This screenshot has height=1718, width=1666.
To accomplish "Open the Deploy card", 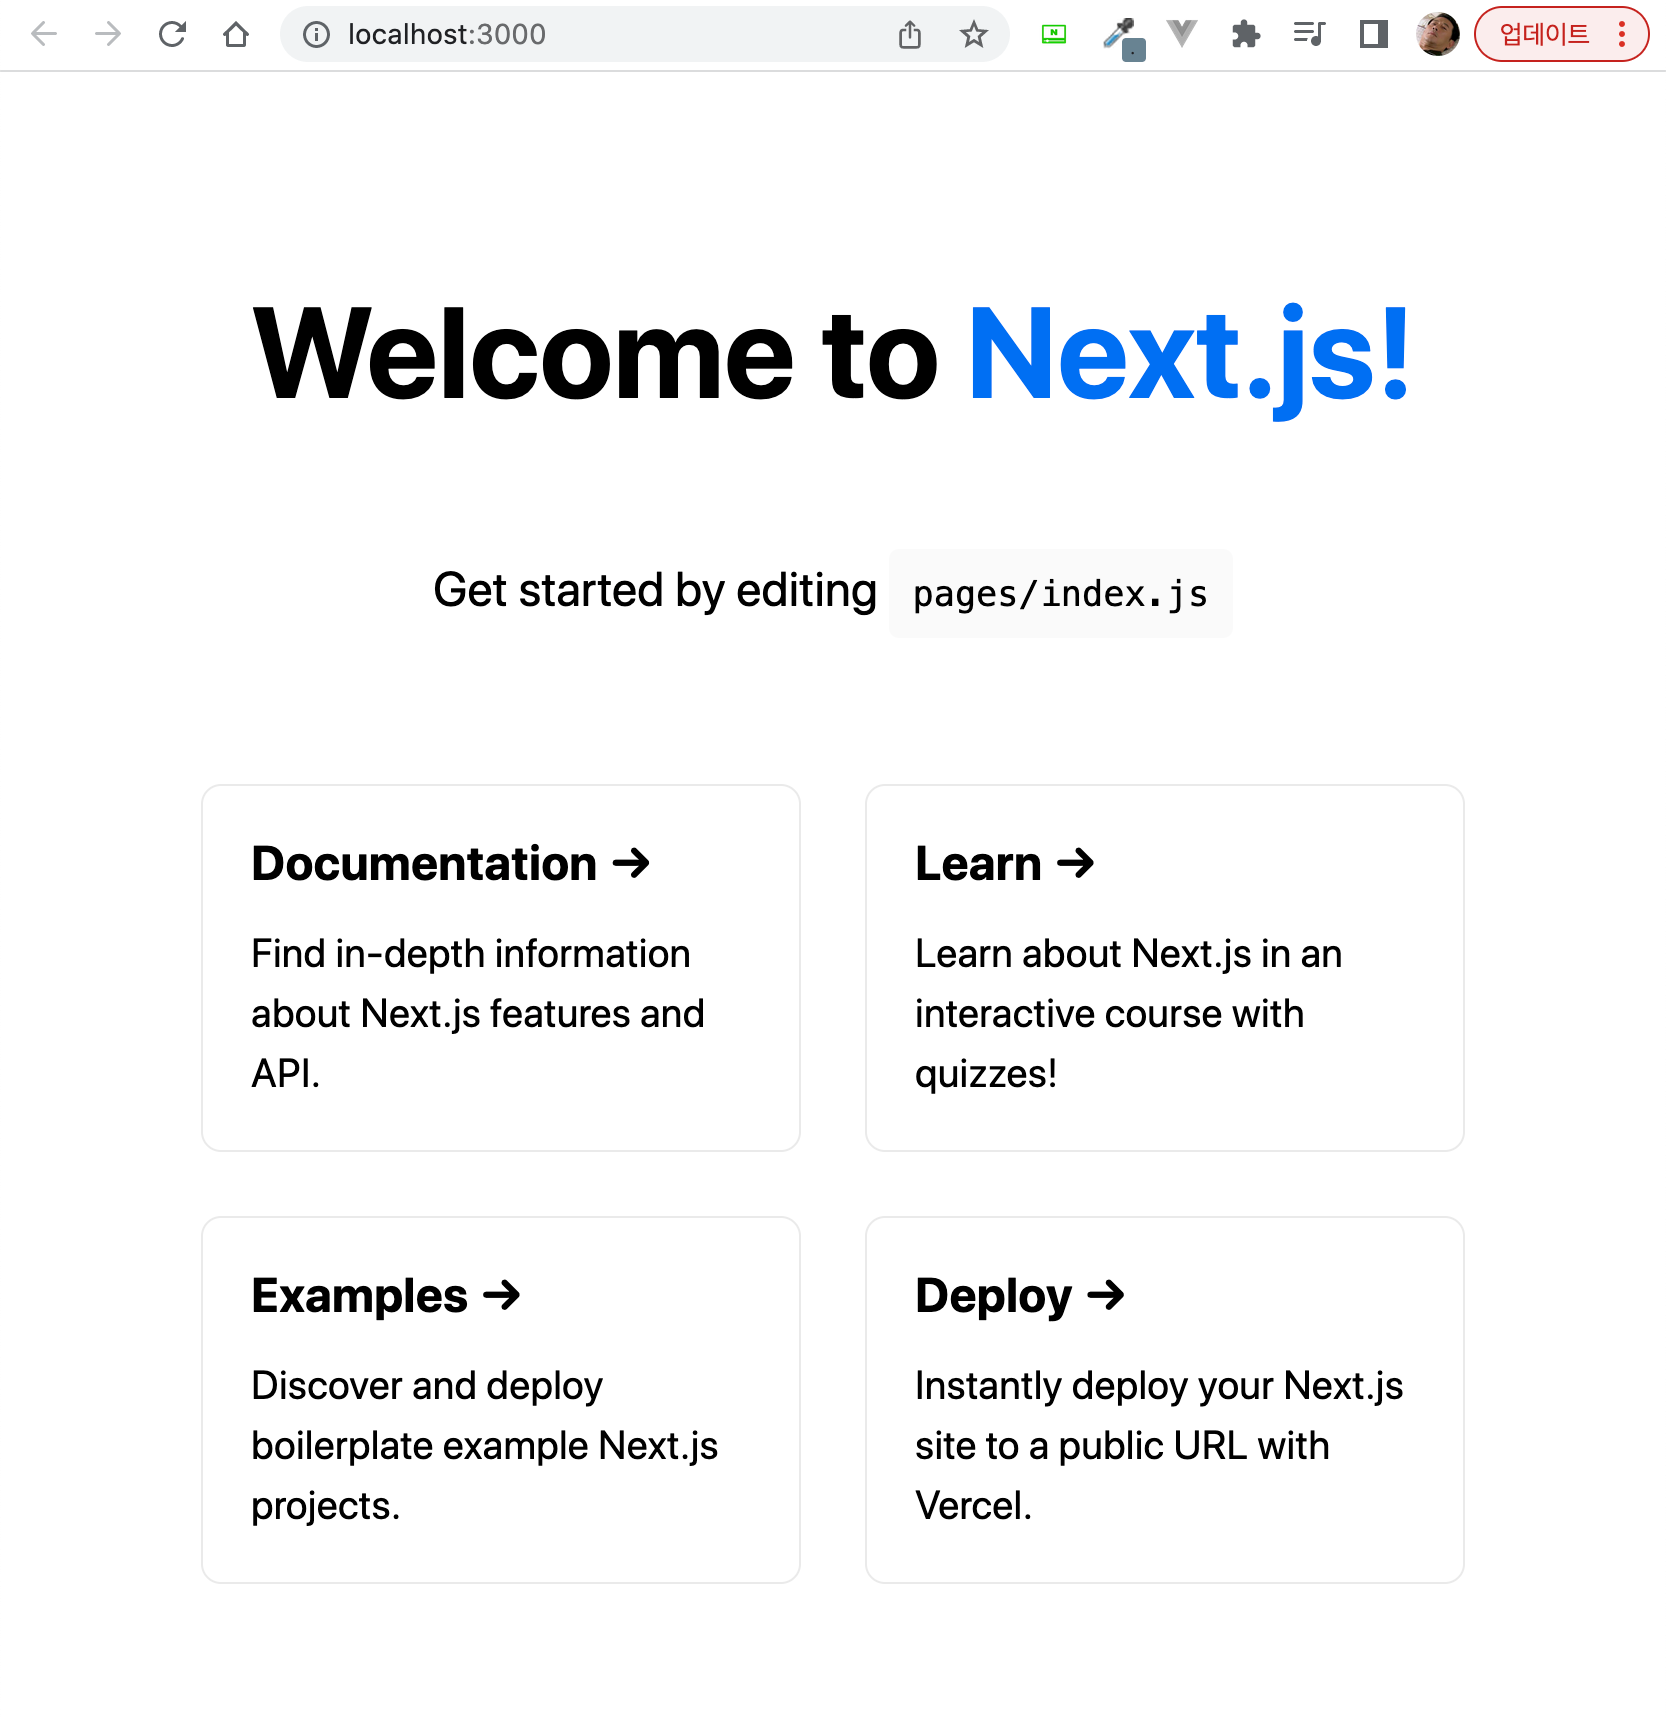I will pyautogui.click(x=1165, y=1400).
